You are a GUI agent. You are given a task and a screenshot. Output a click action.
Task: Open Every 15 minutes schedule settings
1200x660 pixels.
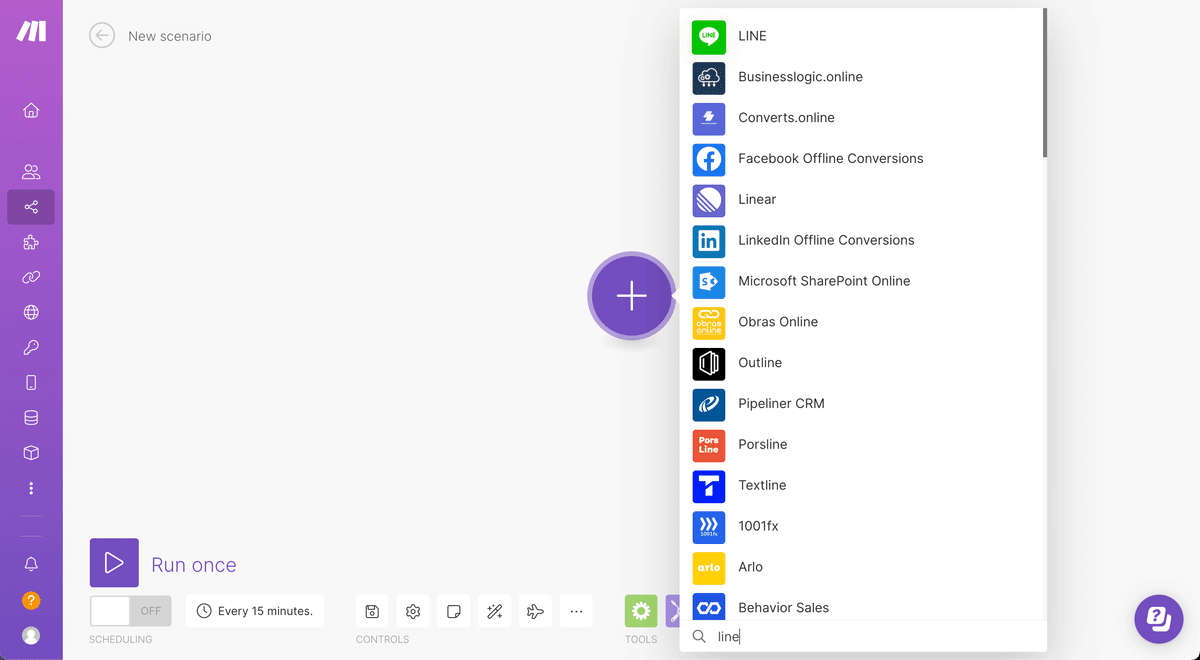pos(255,611)
